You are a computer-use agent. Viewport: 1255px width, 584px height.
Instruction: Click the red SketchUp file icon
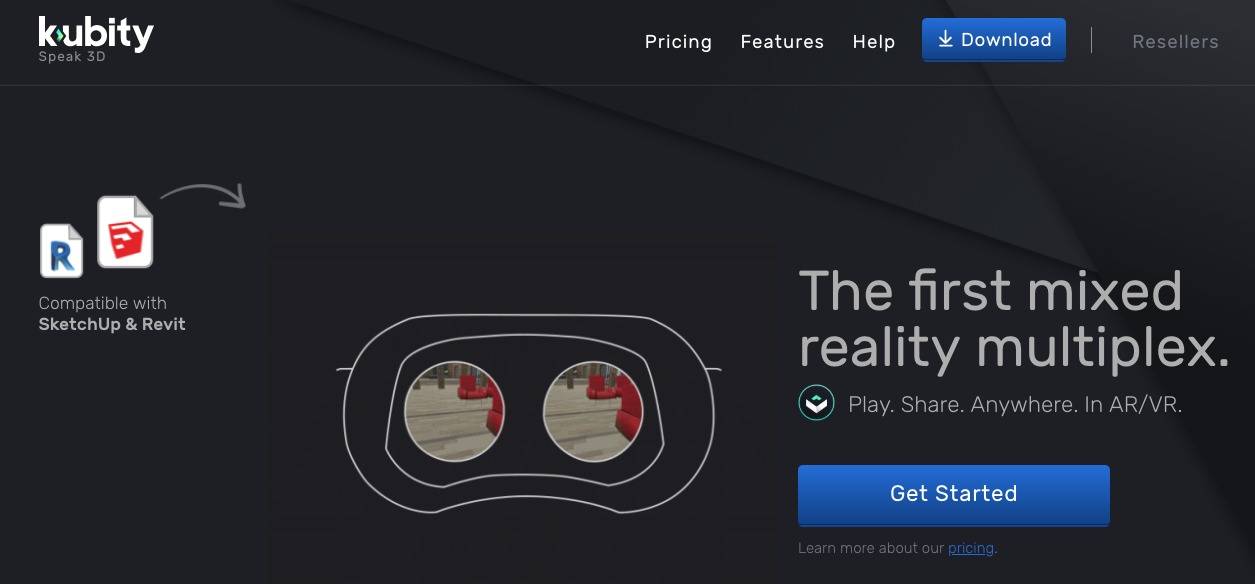point(125,232)
